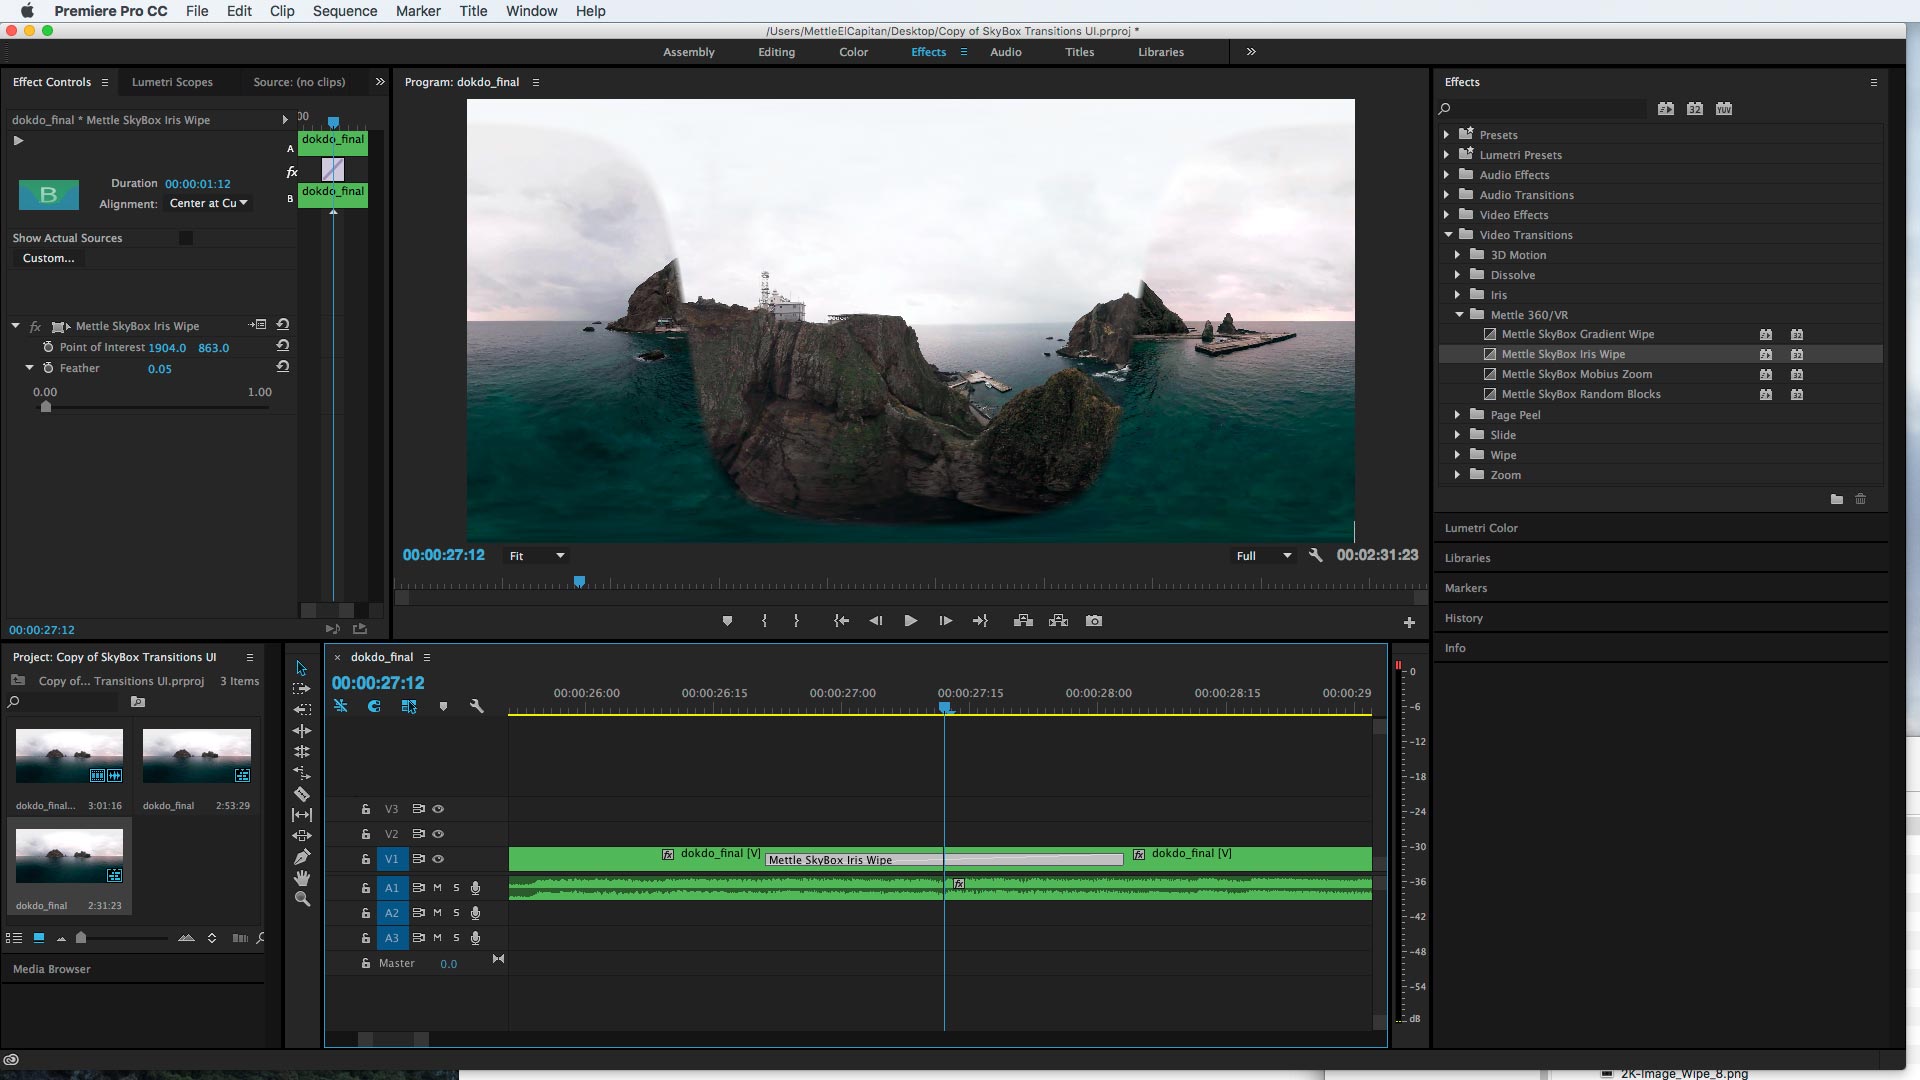
Task: Select the Mettle SkyBox Mobius Zoom transition
Action: click(x=1576, y=374)
